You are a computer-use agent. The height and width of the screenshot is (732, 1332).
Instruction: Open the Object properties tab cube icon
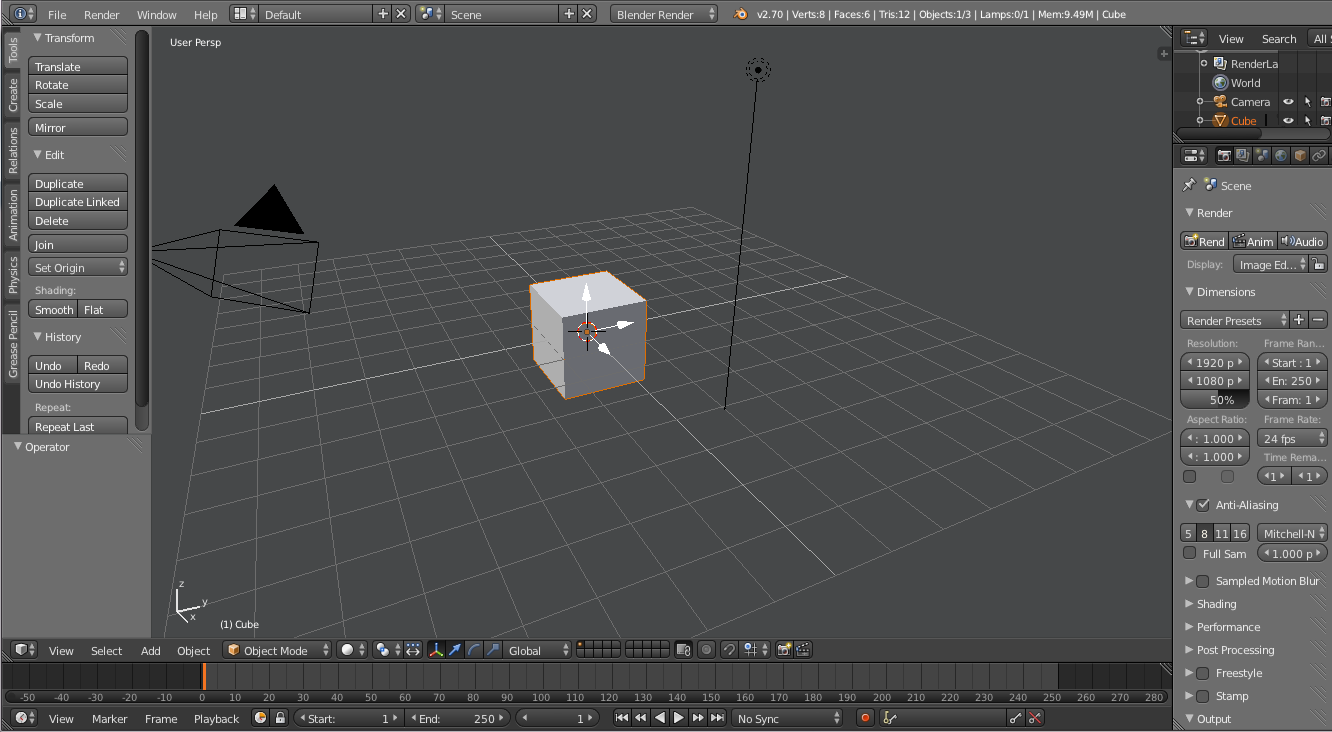tap(1299, 156)
